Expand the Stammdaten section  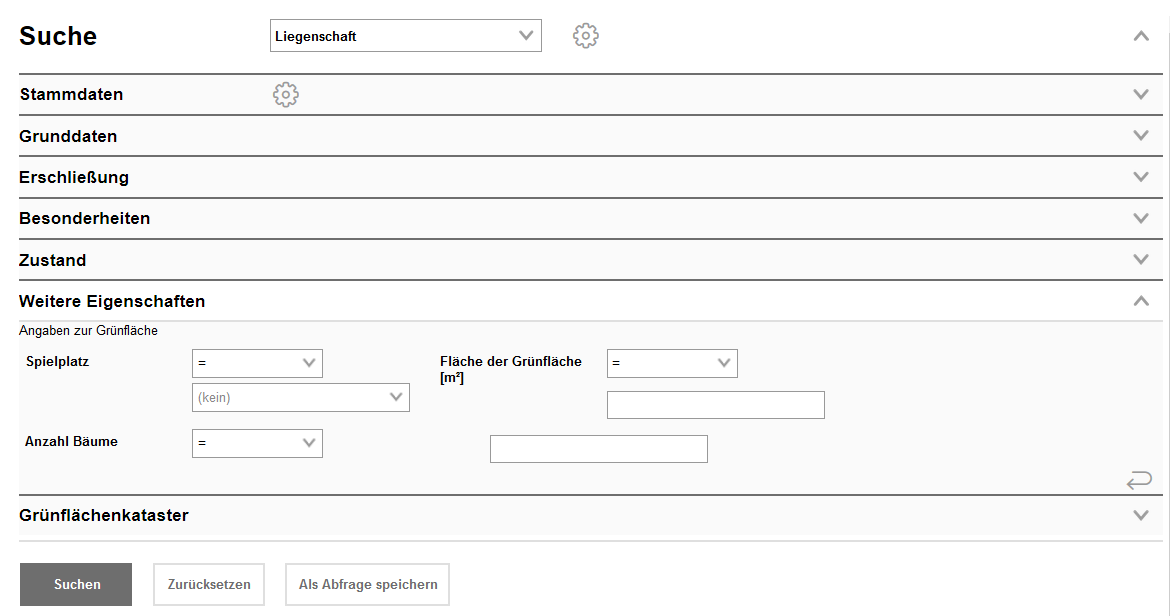tap(1141, 95)
